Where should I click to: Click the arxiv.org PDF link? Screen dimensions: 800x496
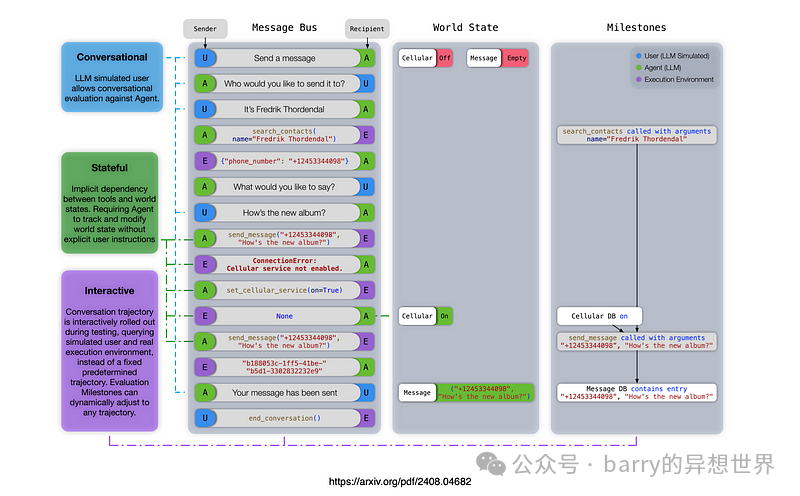(400, 482)
